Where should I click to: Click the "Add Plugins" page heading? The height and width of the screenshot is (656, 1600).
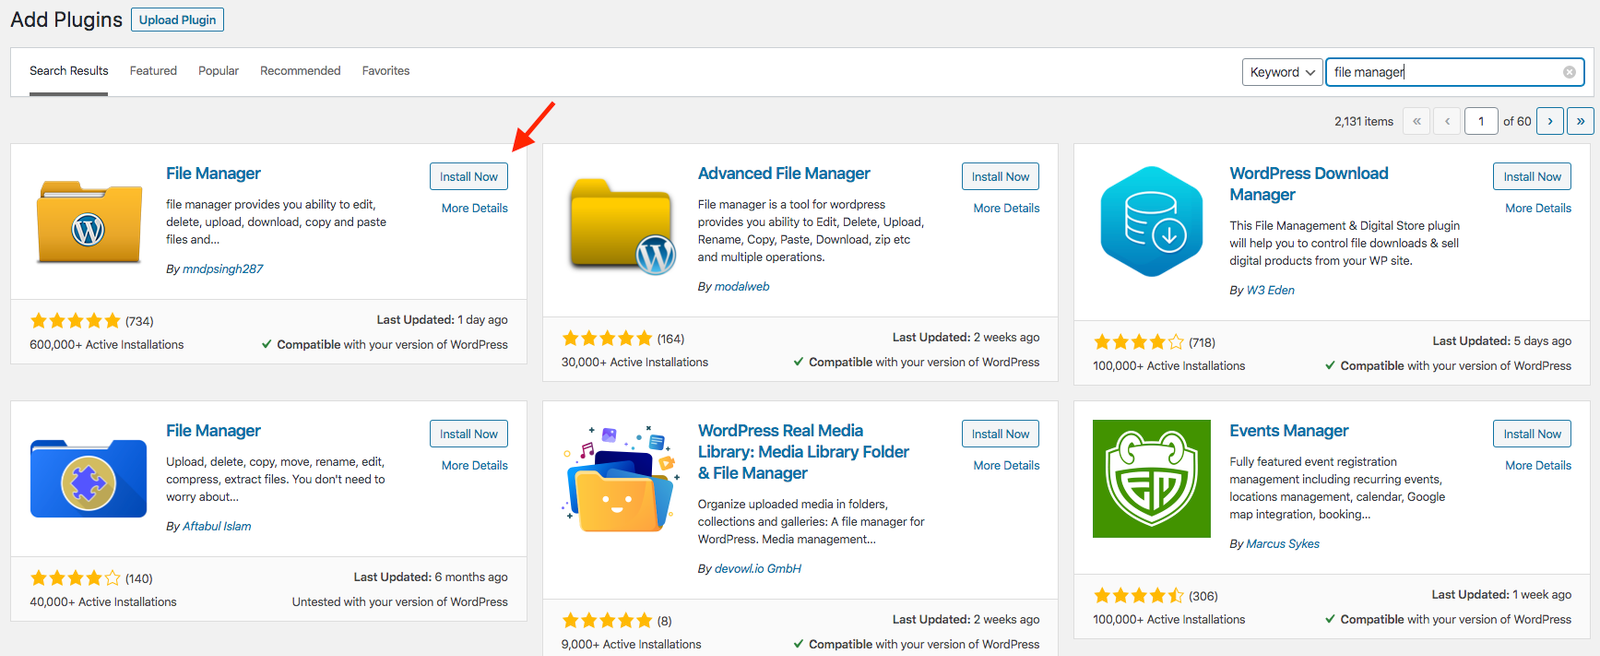66,19
